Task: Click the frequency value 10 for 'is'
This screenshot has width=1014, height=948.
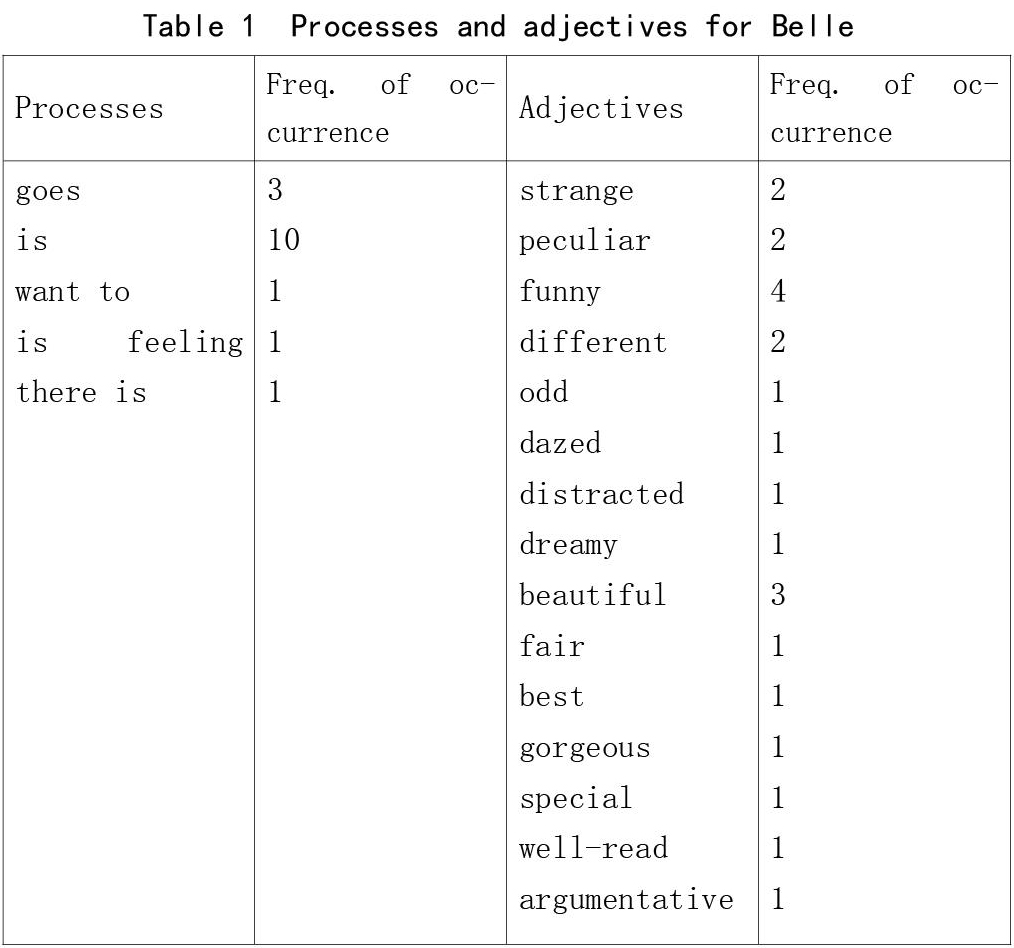Action: [x=284, y=240]
